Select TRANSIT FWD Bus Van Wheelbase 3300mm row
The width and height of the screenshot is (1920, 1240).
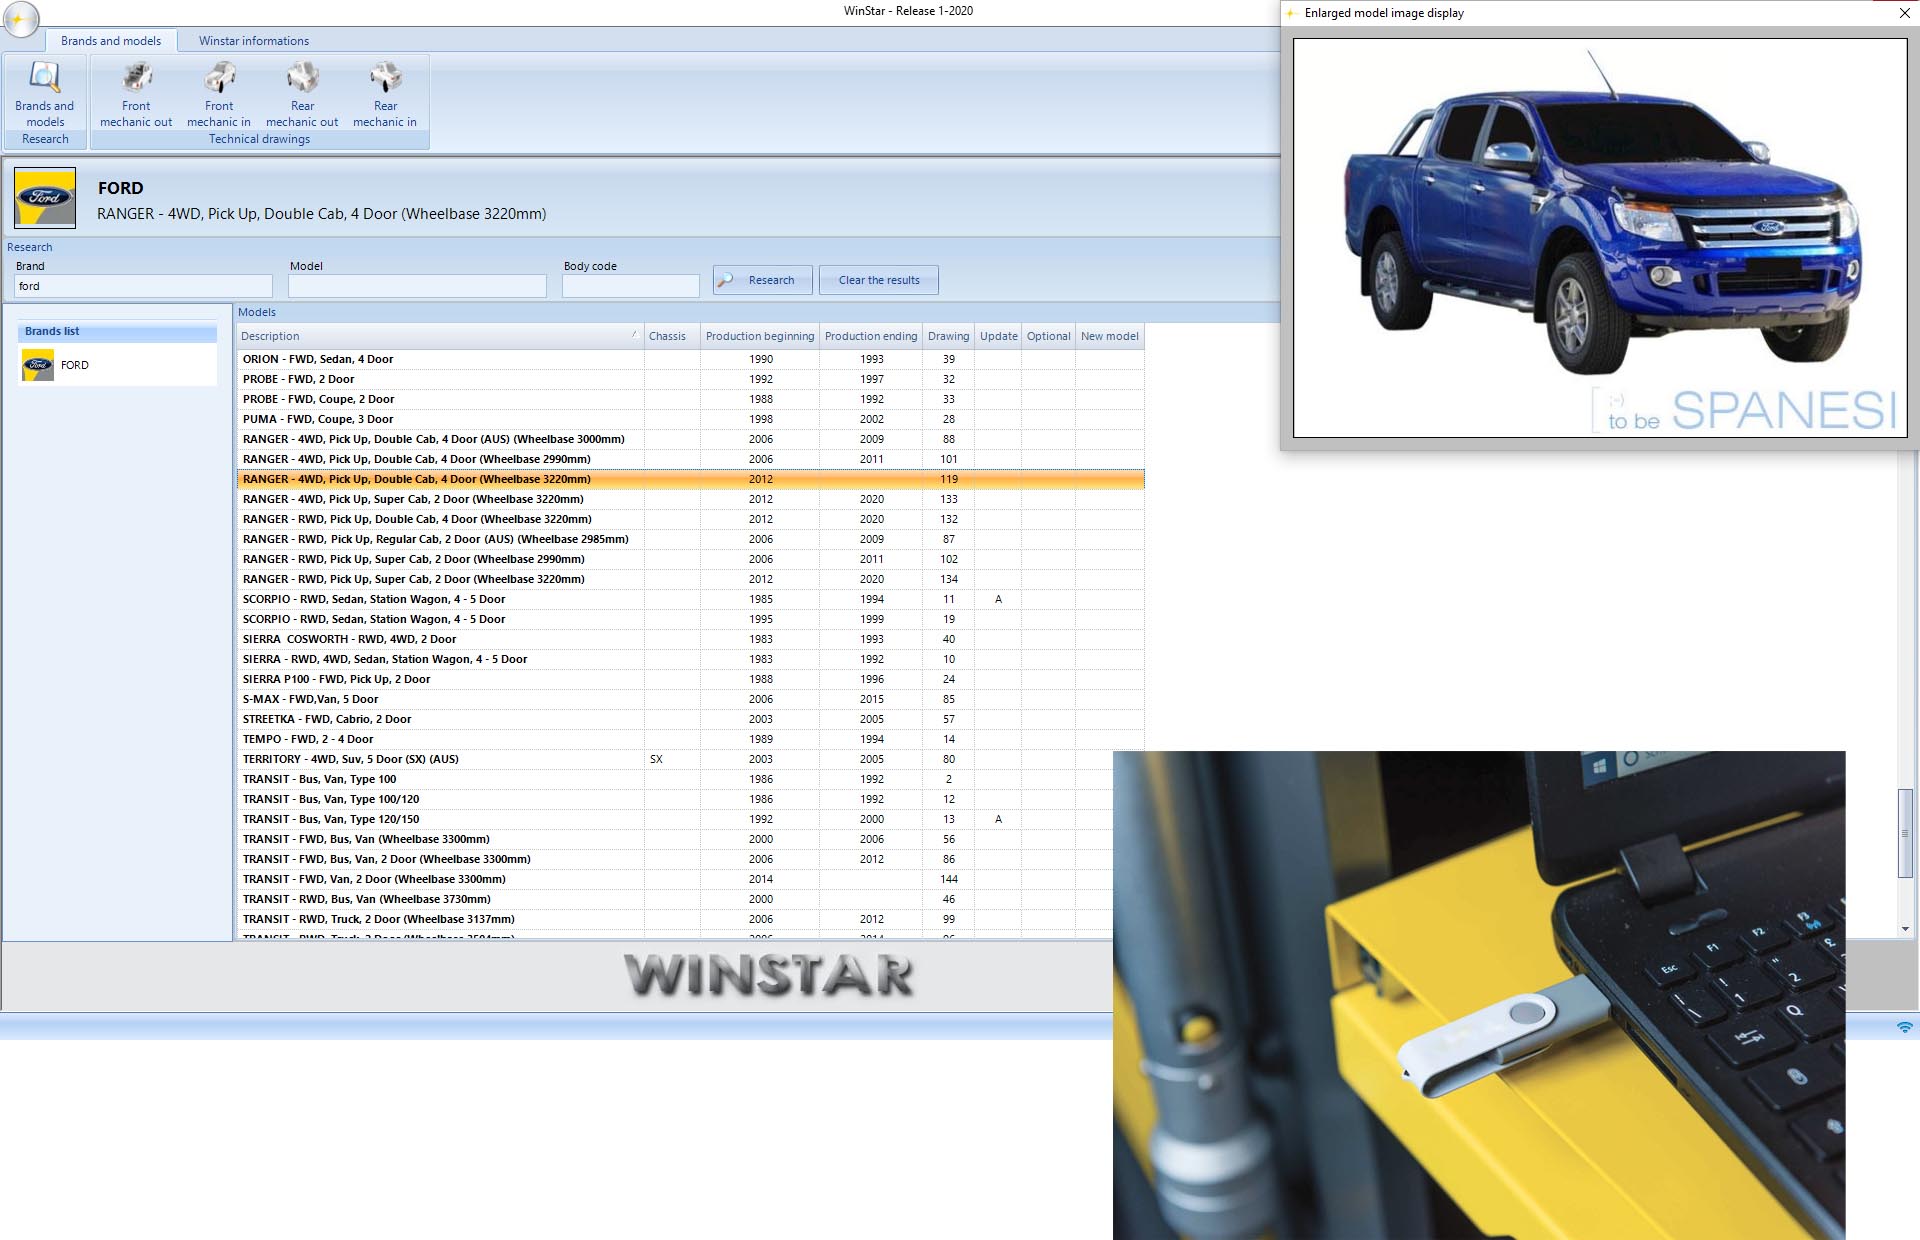pyautogui.click(x=675, y=839)
